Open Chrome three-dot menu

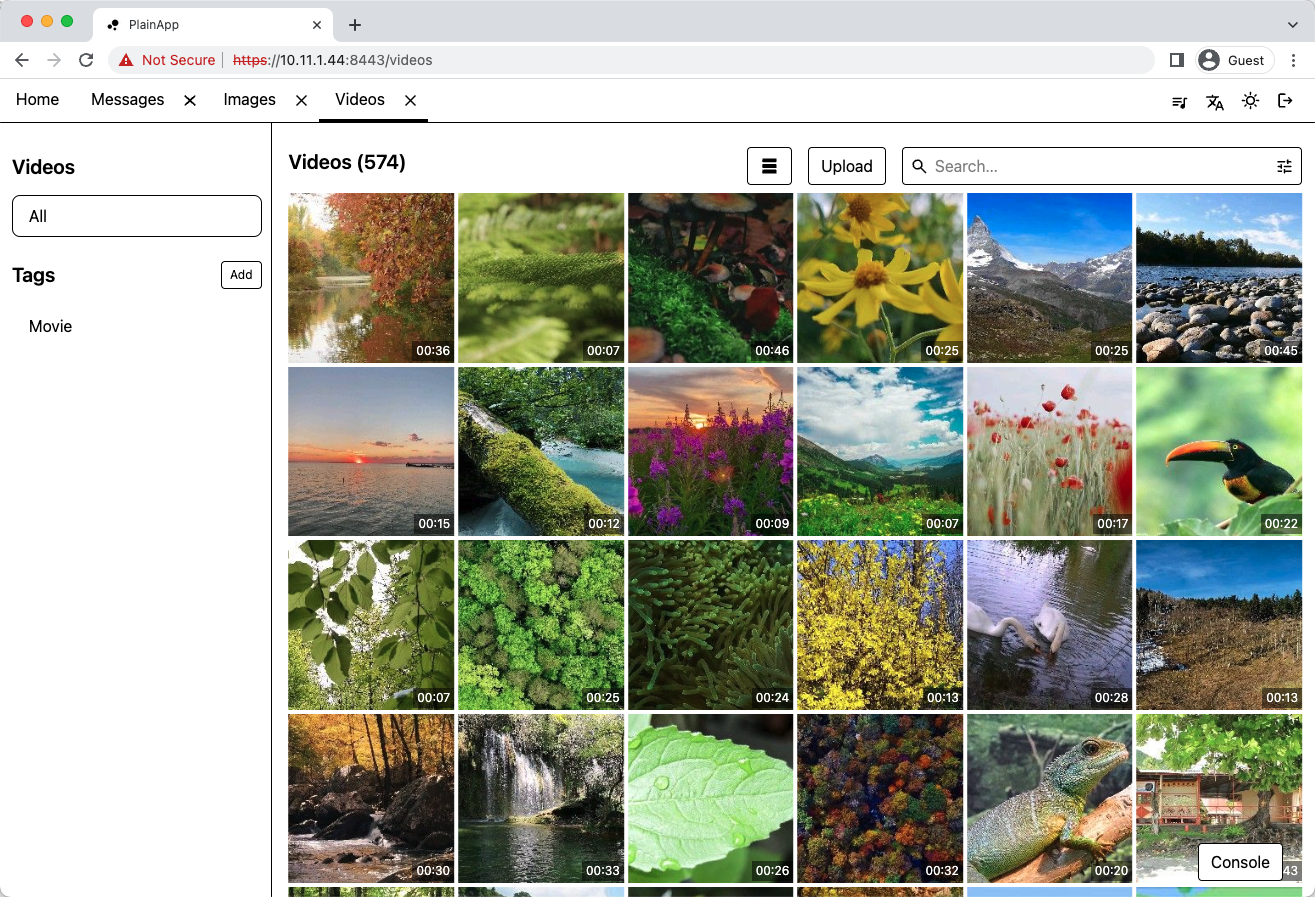[1294, 60]
